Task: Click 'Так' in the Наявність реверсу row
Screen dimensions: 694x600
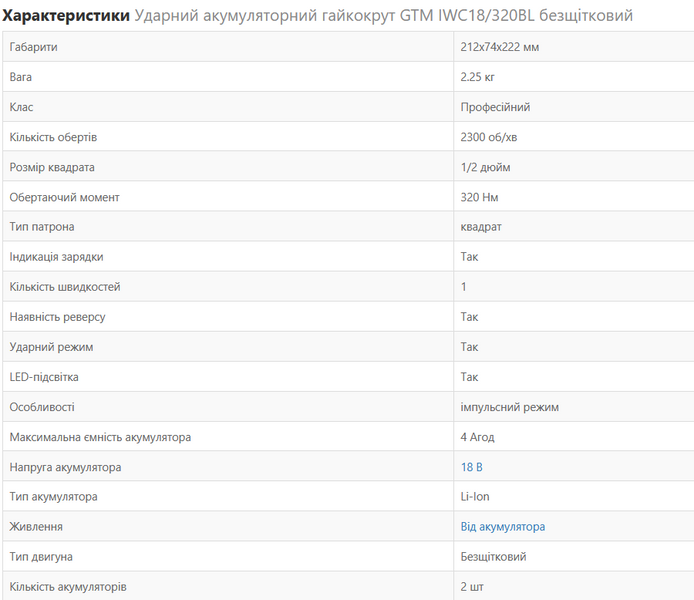Action: pyautogui.click(x=469, y=317)
